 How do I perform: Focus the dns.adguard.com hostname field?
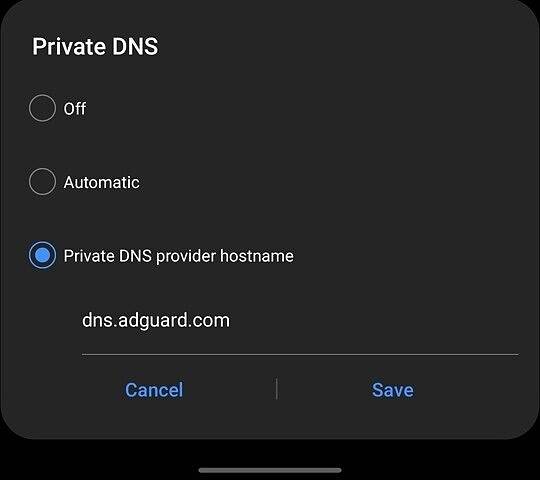click(300, 320)
